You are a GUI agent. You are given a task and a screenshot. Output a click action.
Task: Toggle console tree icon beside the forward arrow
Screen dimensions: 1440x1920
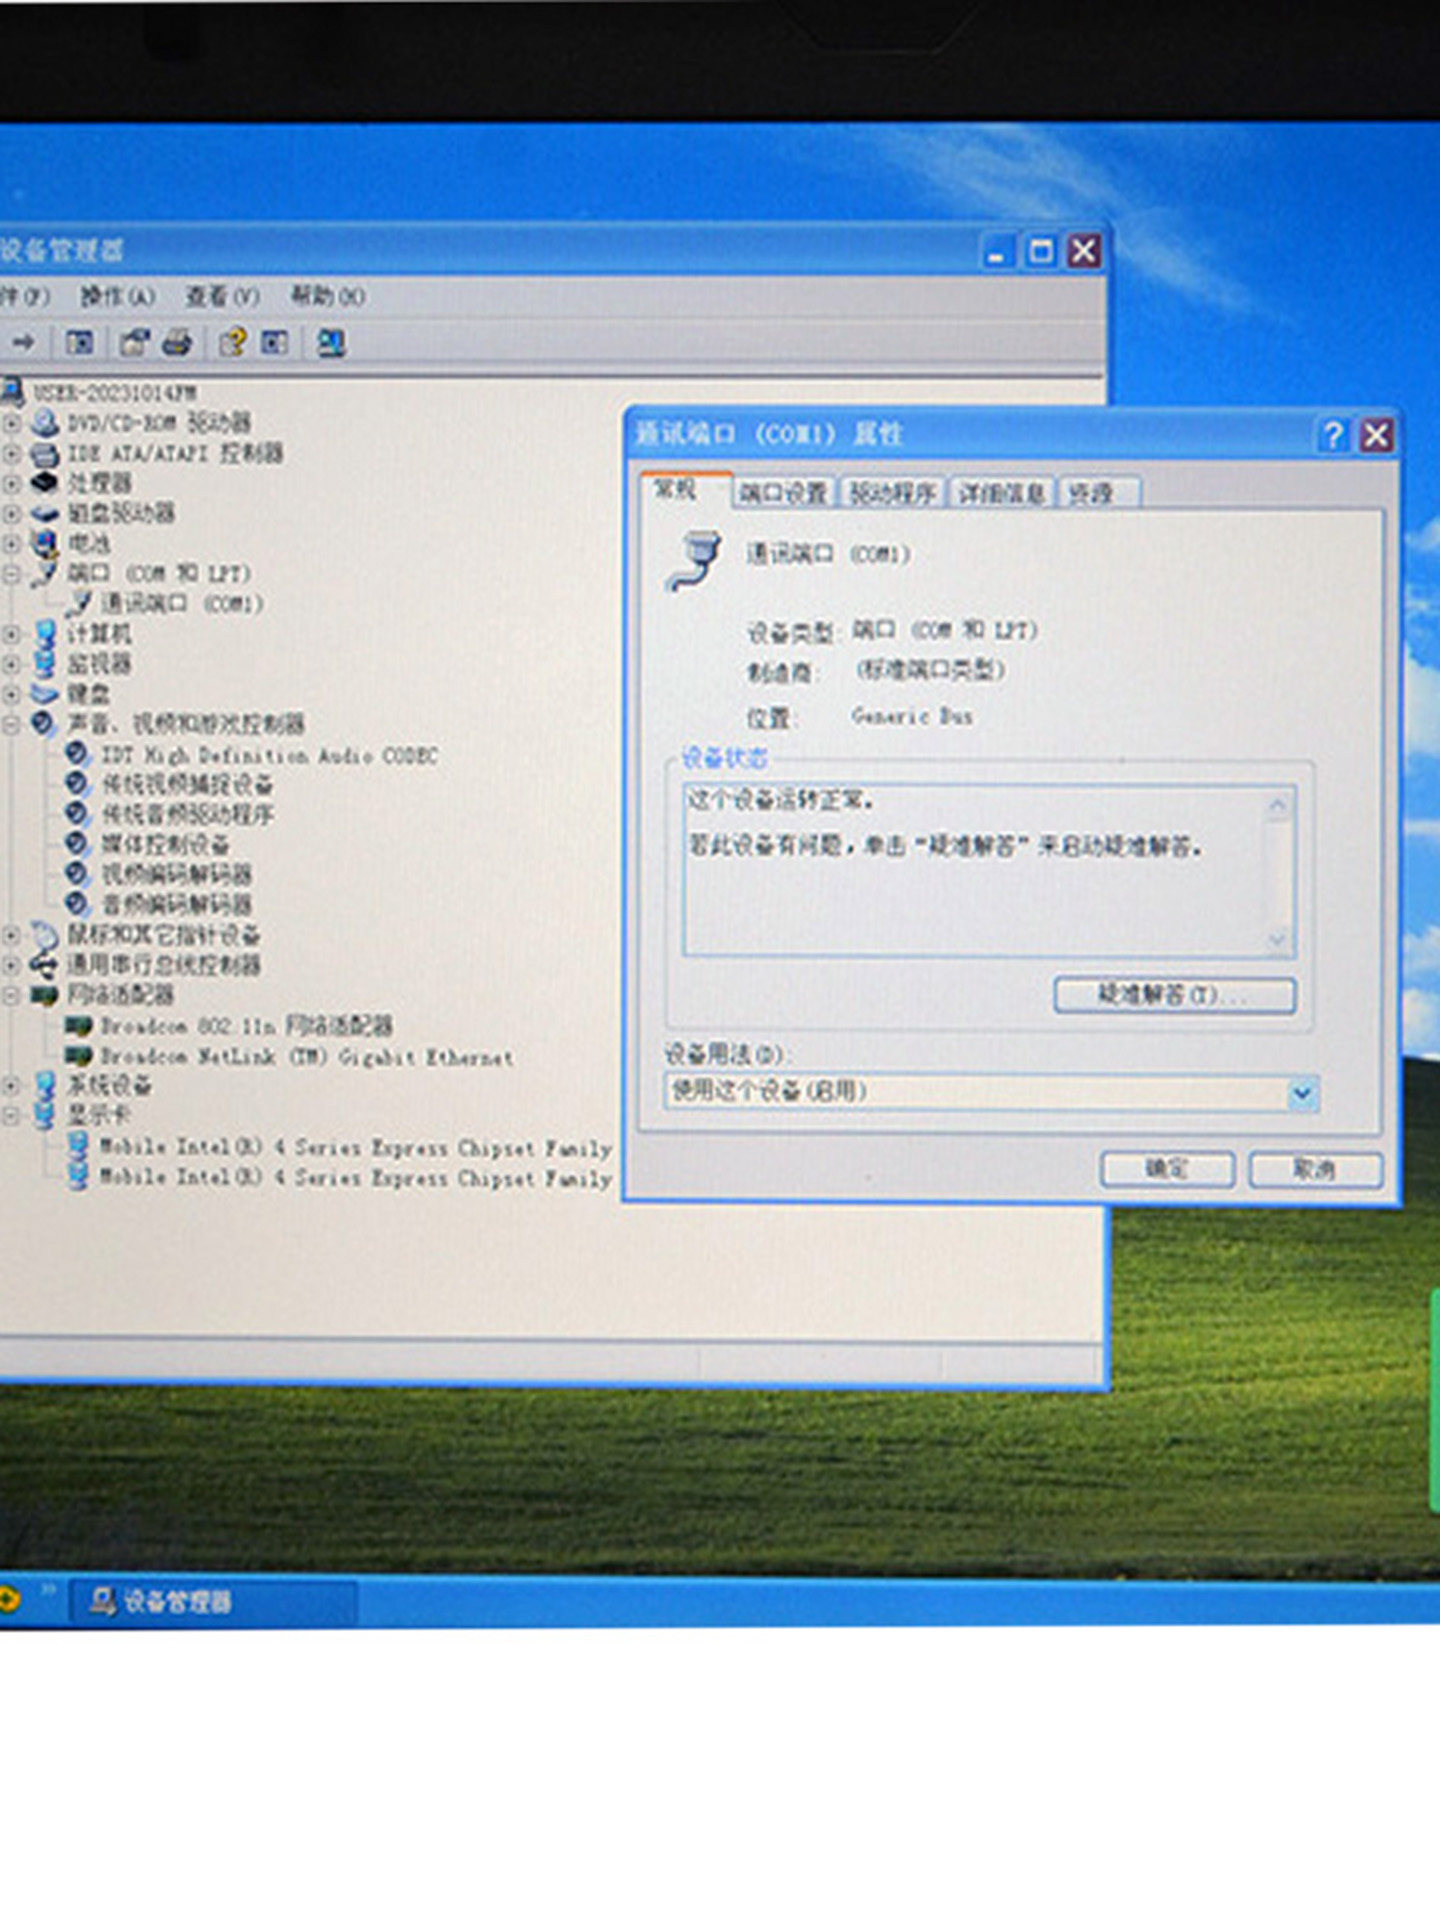pyautogui.click(x=79, y=343)
